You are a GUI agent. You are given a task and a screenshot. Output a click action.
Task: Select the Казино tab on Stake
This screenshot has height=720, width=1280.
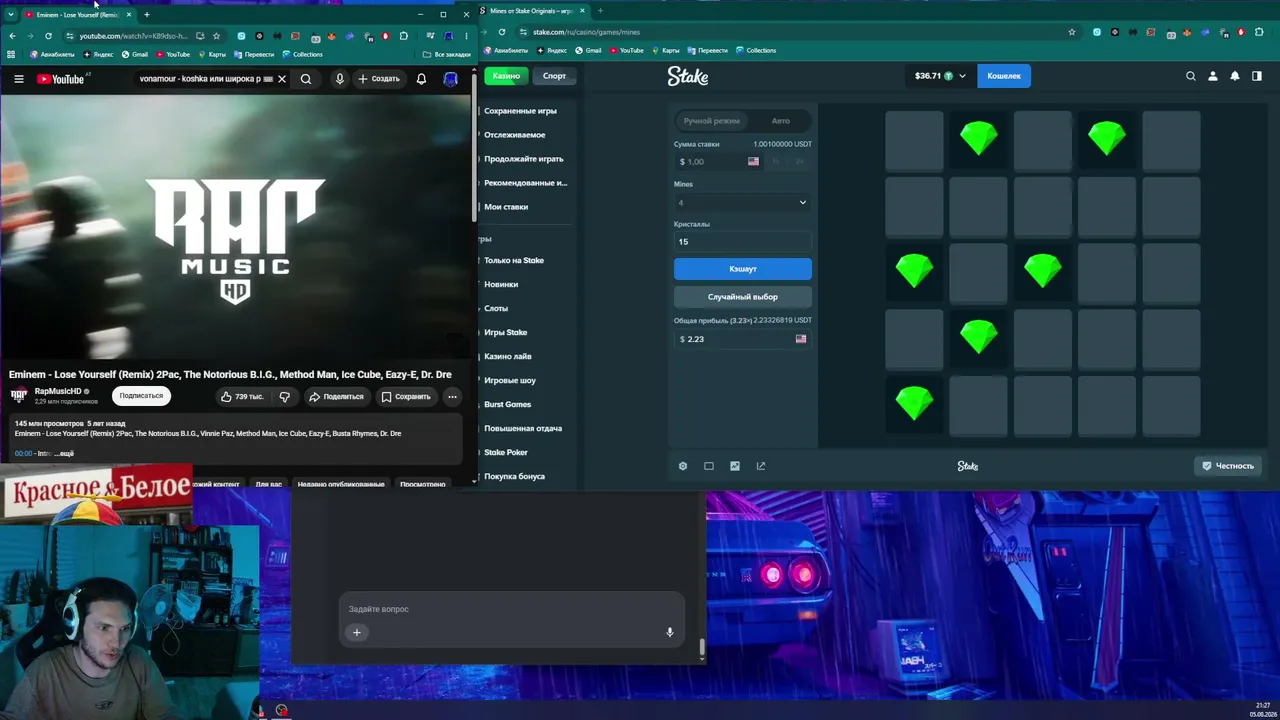506,76
